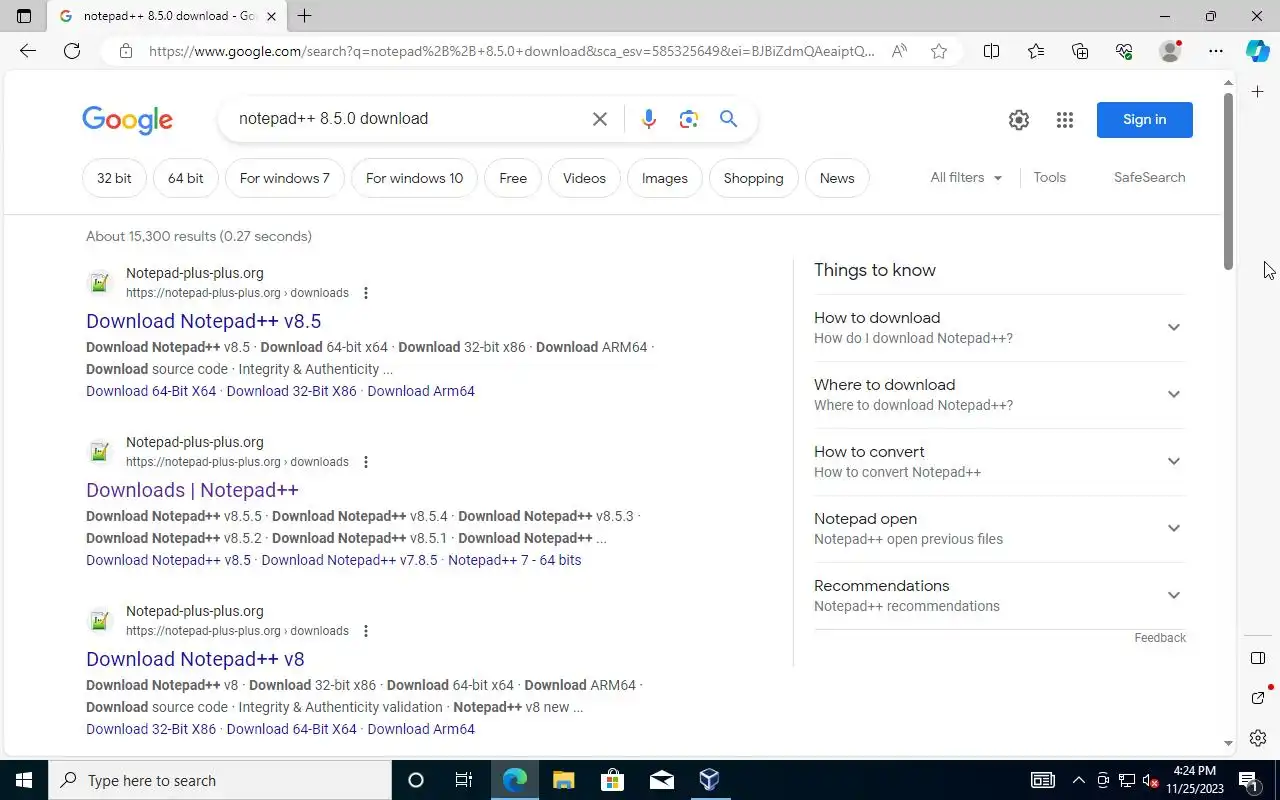Open the Favorites list icon
The image size is (1280, 800).
[x=1035, y=51]
